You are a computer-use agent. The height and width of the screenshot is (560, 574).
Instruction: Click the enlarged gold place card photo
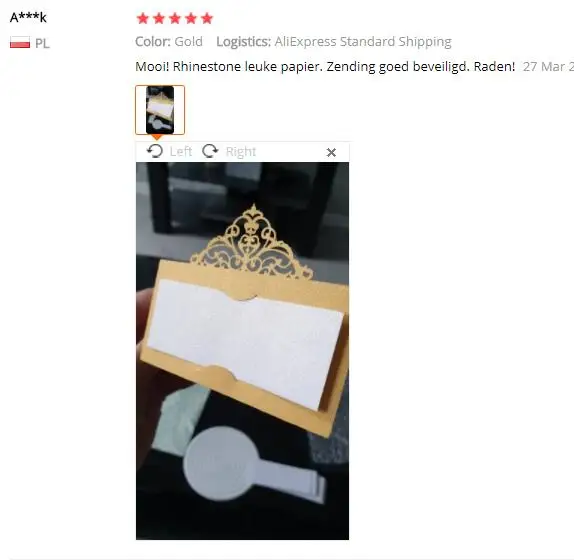click(x=242, y=351)
